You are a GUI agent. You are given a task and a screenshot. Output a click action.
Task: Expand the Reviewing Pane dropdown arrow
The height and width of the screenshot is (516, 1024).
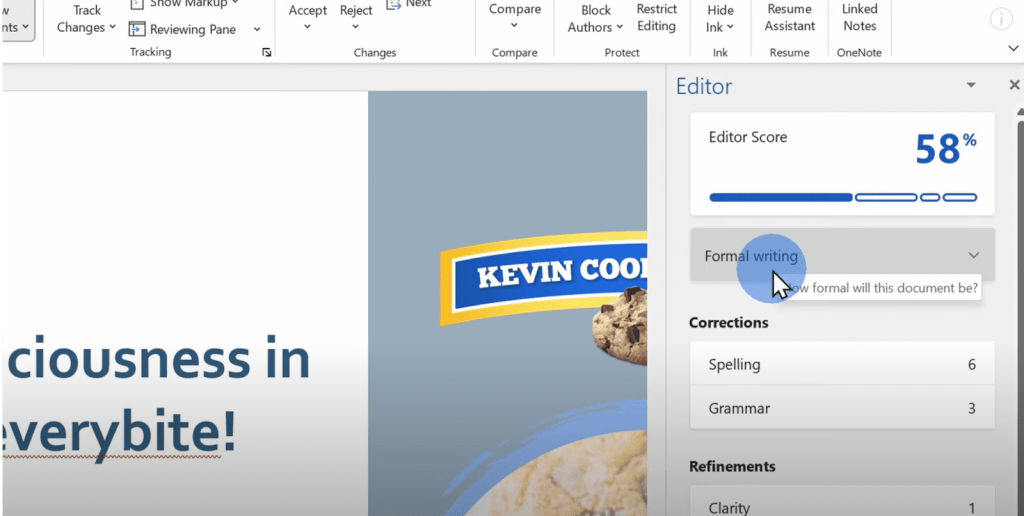coord(257,29)
